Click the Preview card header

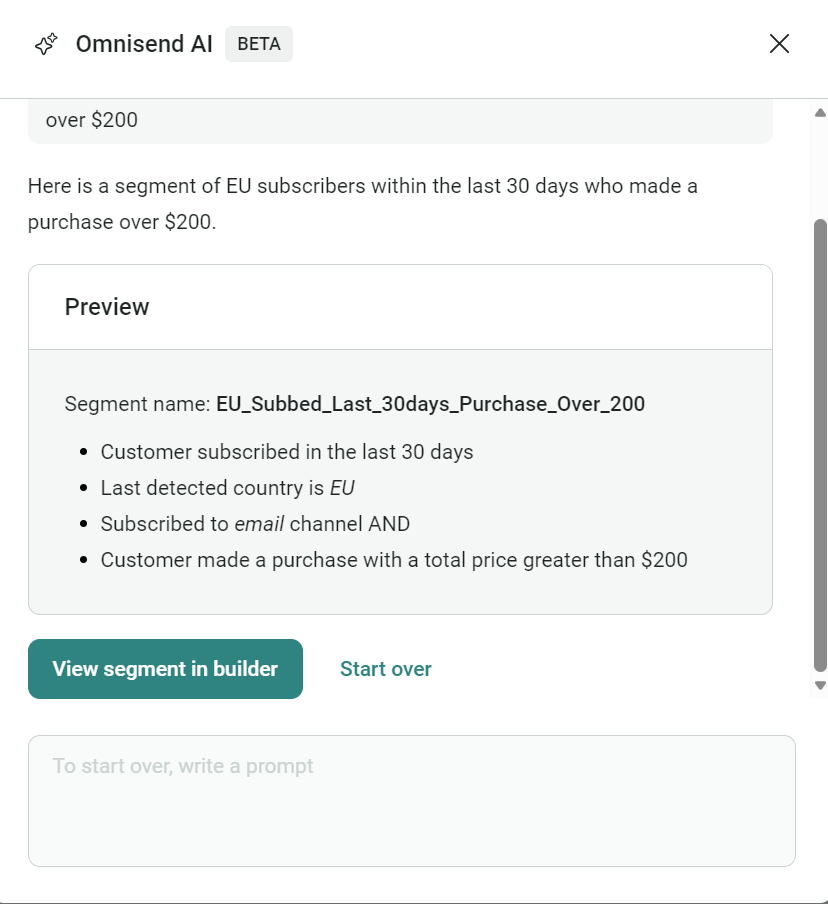[x=107, y=307]
